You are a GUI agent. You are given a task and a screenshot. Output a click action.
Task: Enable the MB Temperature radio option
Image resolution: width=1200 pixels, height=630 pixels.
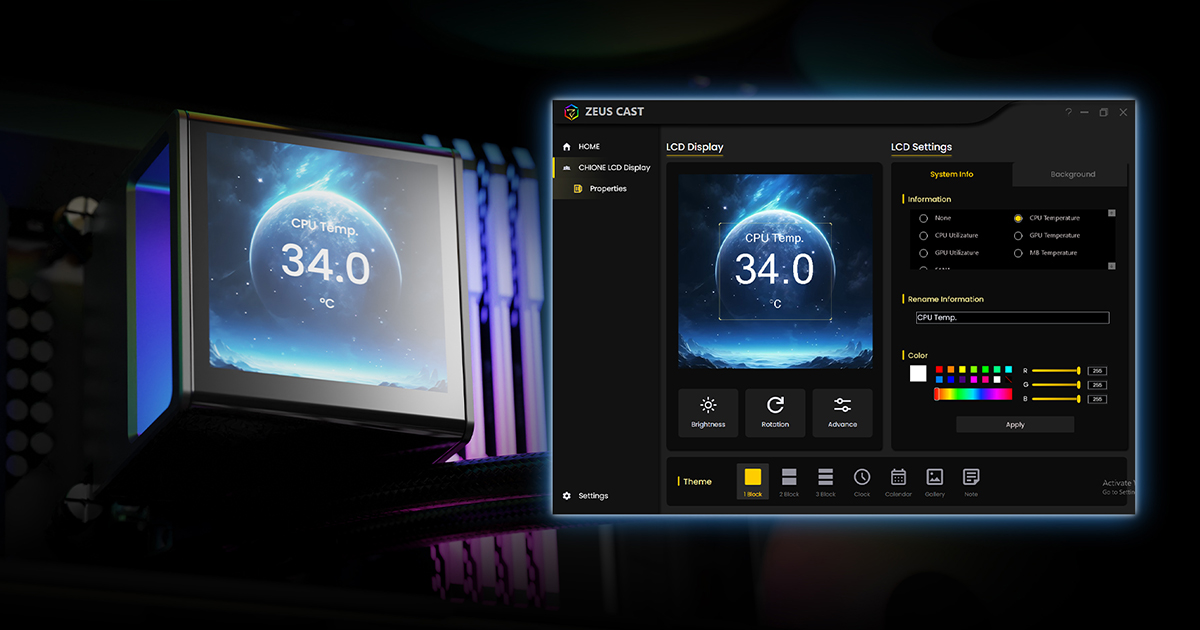(x=1018, y=253)
